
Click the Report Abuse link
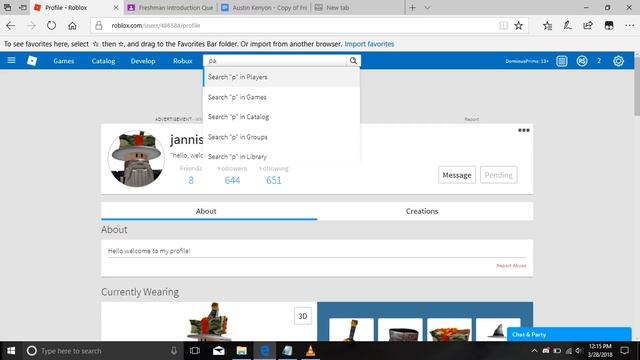click(511, 266)
